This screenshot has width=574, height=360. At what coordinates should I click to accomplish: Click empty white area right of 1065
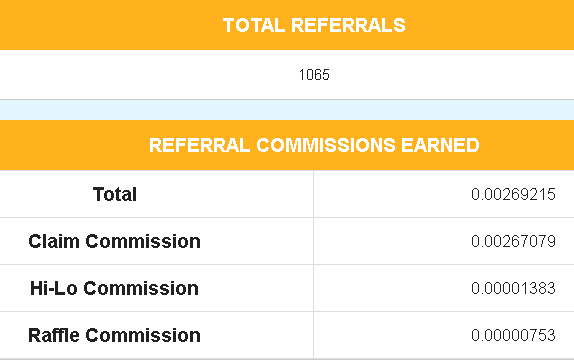pyautogui.click(x=452, y=75)
